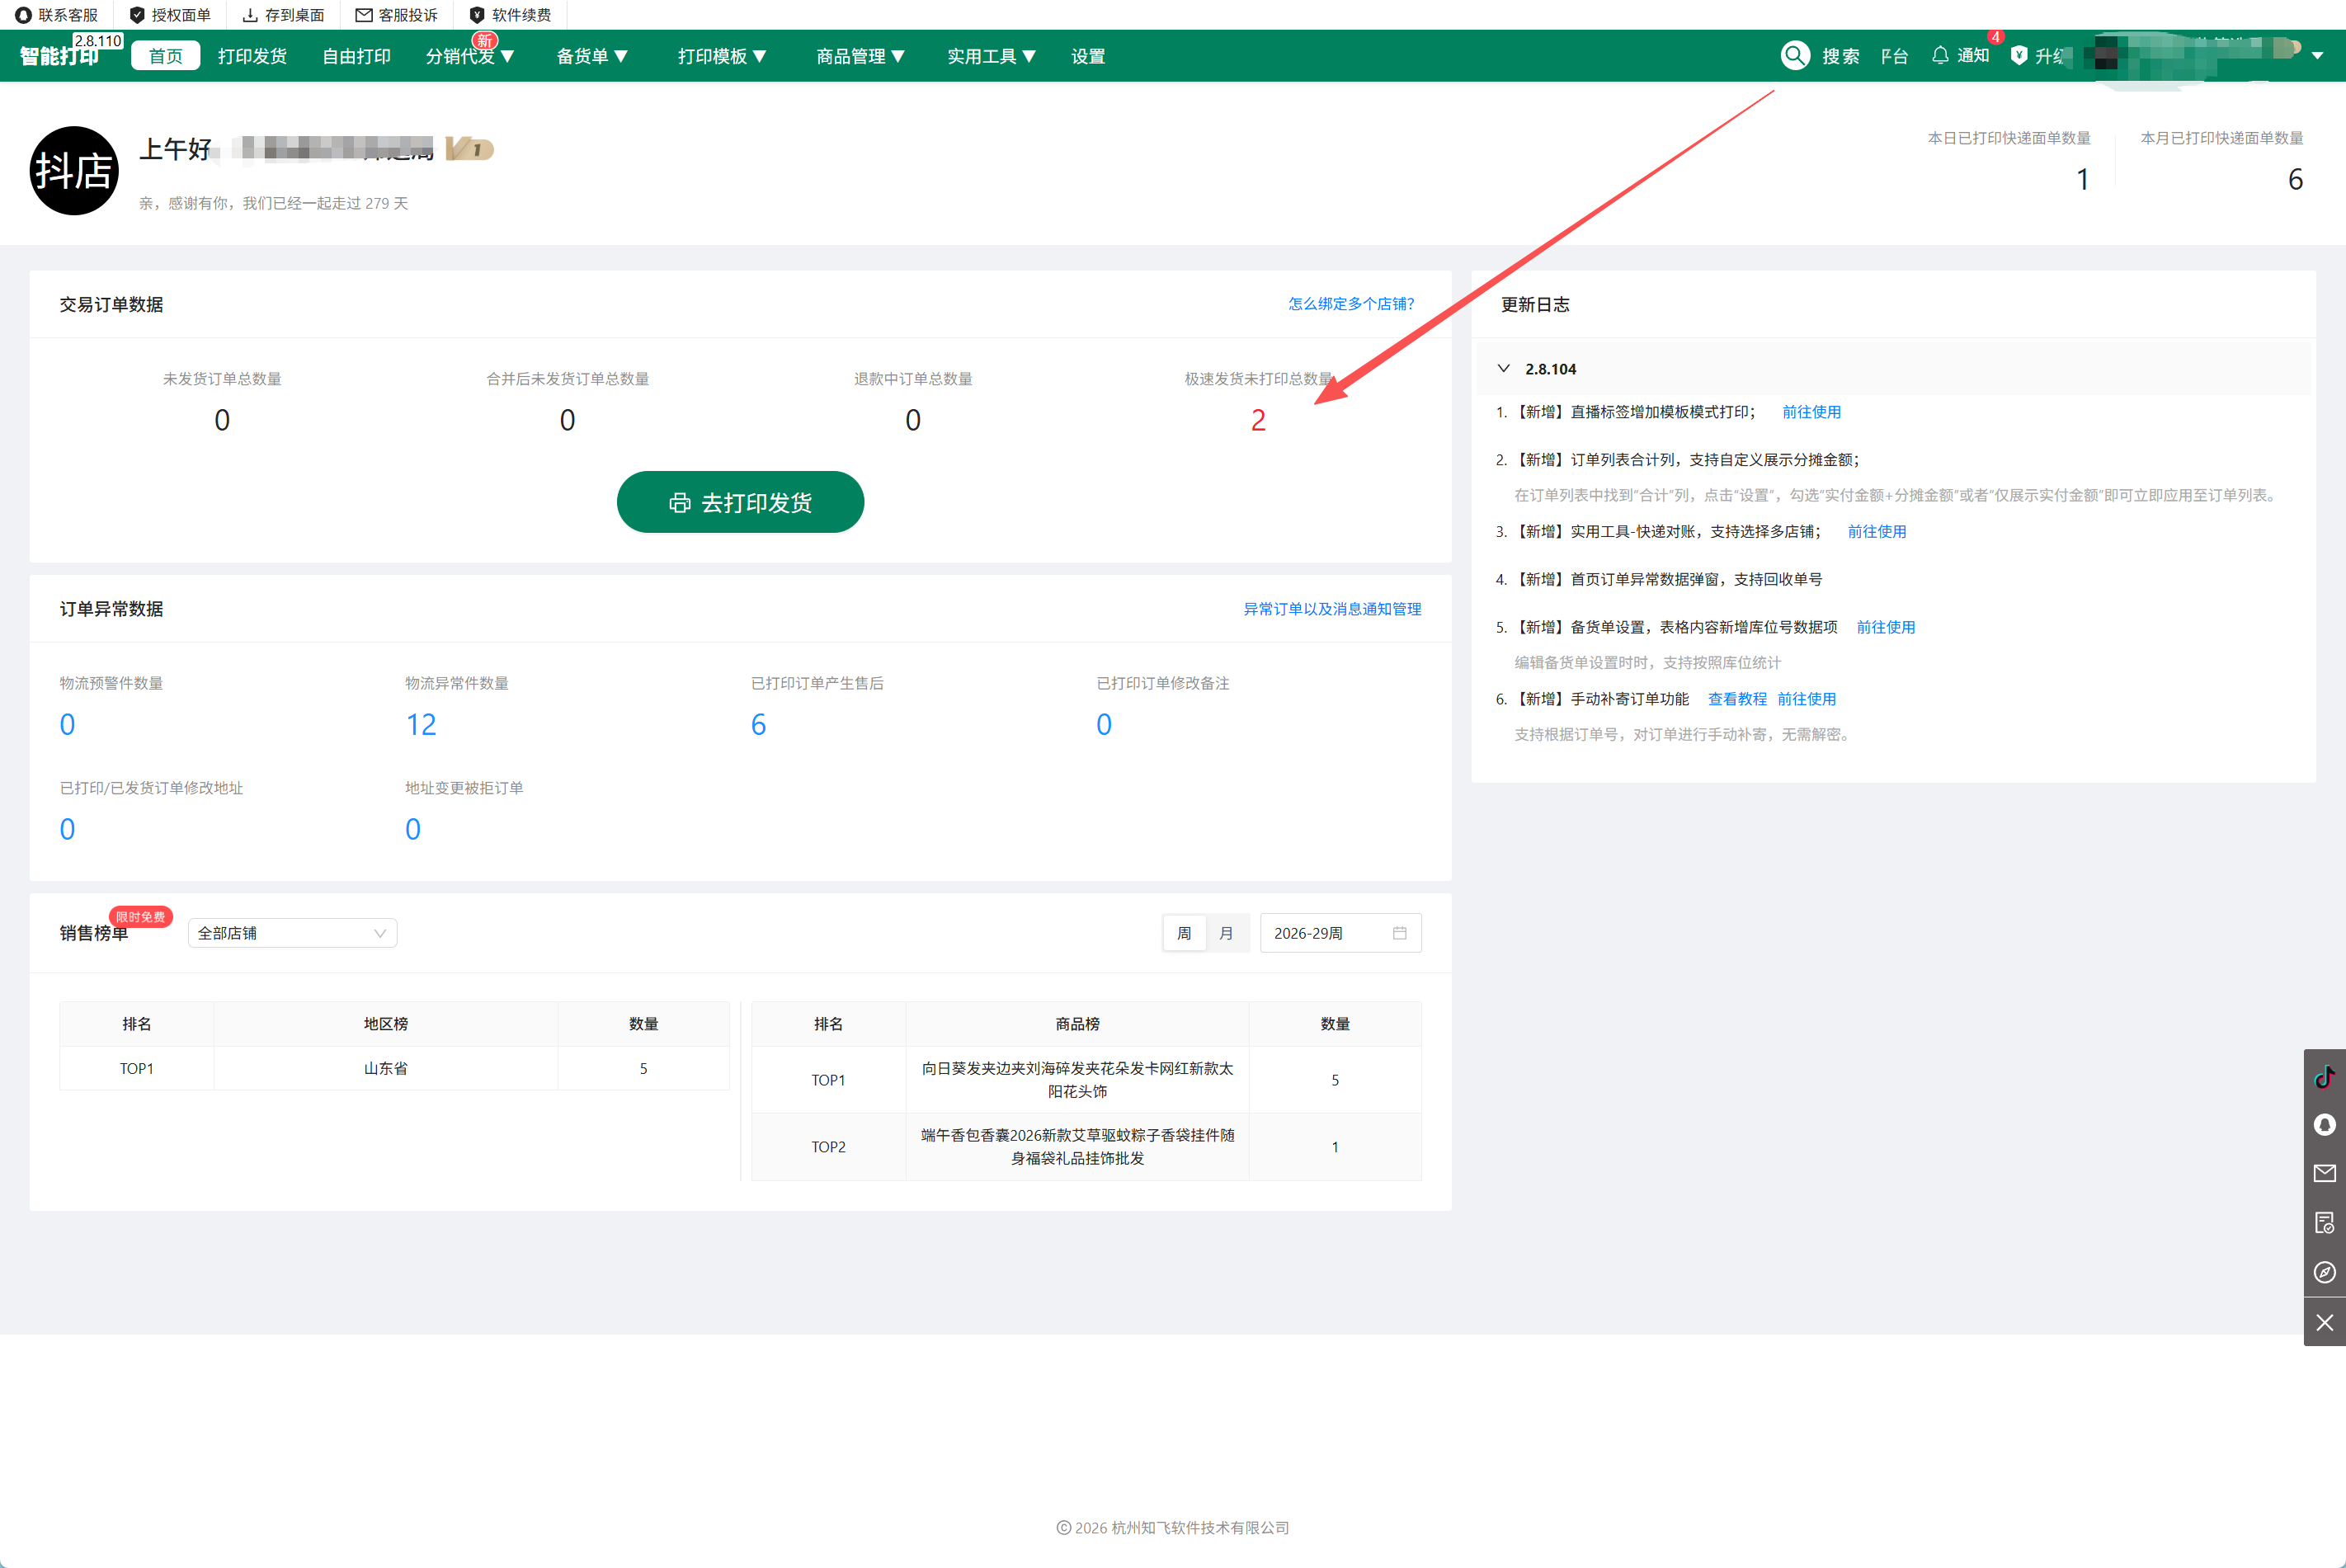Viewport: 2346px width, 1568px height.
Task: Go to the 设置 menu item
Action: [x=1088, y=56]
